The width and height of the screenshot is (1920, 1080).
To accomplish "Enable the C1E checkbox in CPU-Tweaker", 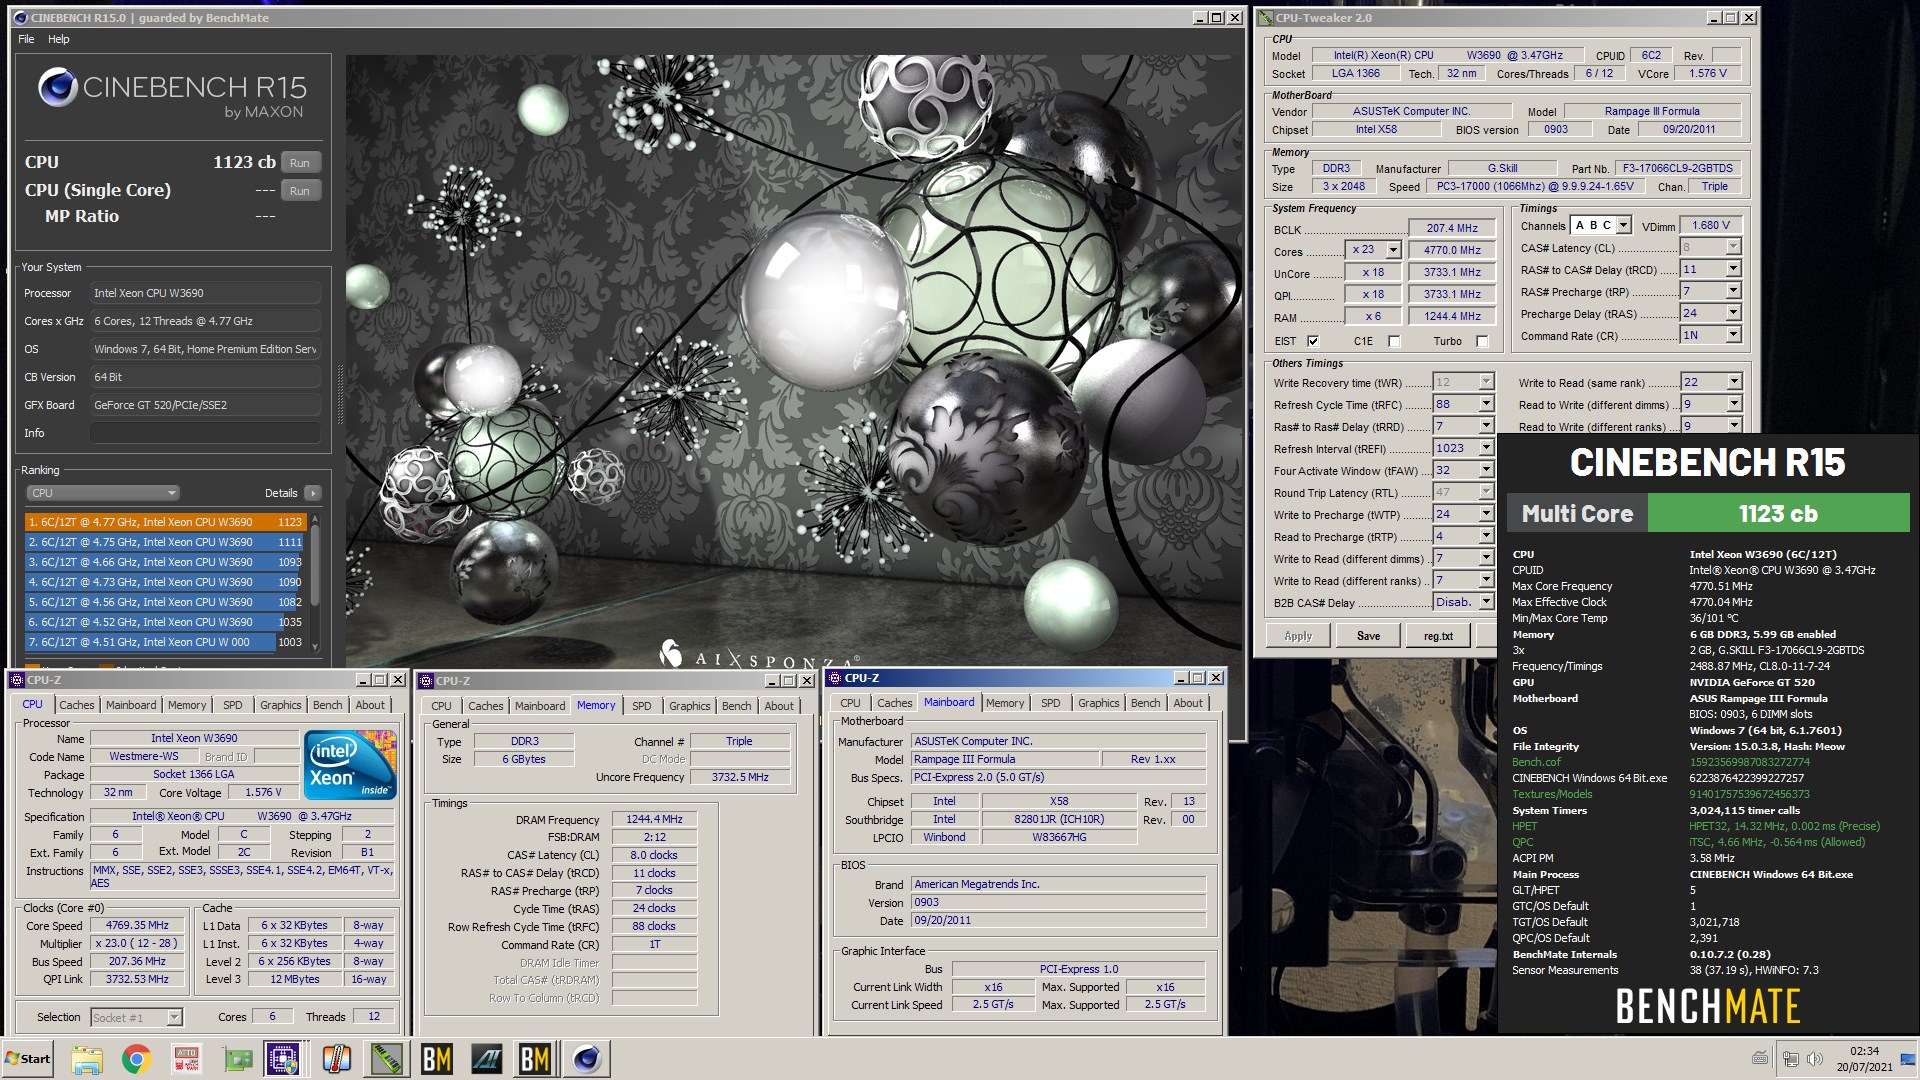I will 1395,341.
